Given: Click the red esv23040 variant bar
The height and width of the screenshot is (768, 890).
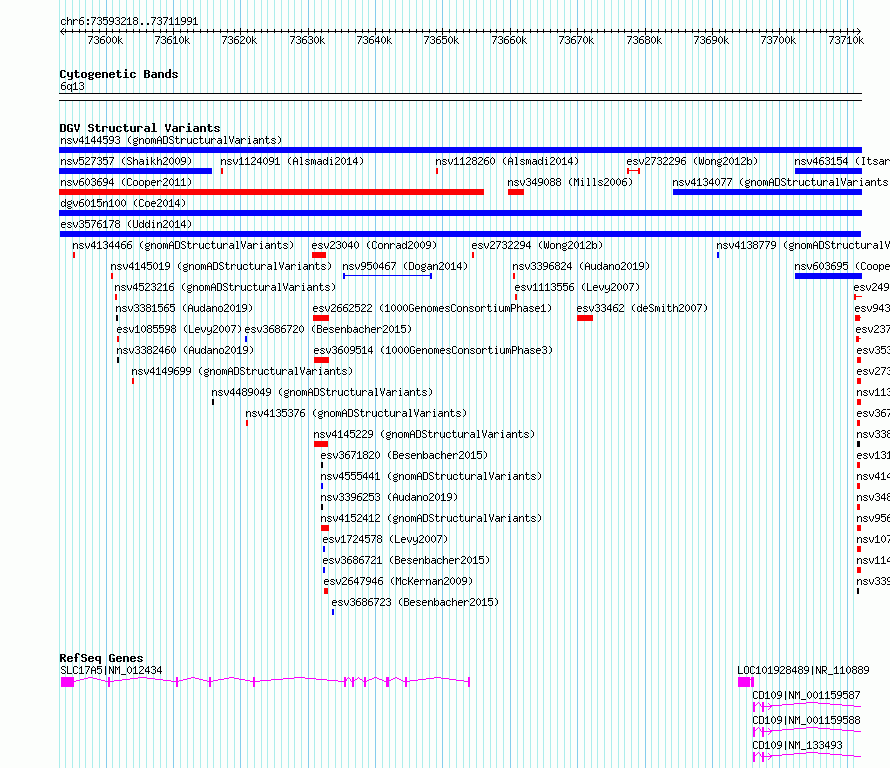Looking at the screenshot, I should [x=319, y=255].
